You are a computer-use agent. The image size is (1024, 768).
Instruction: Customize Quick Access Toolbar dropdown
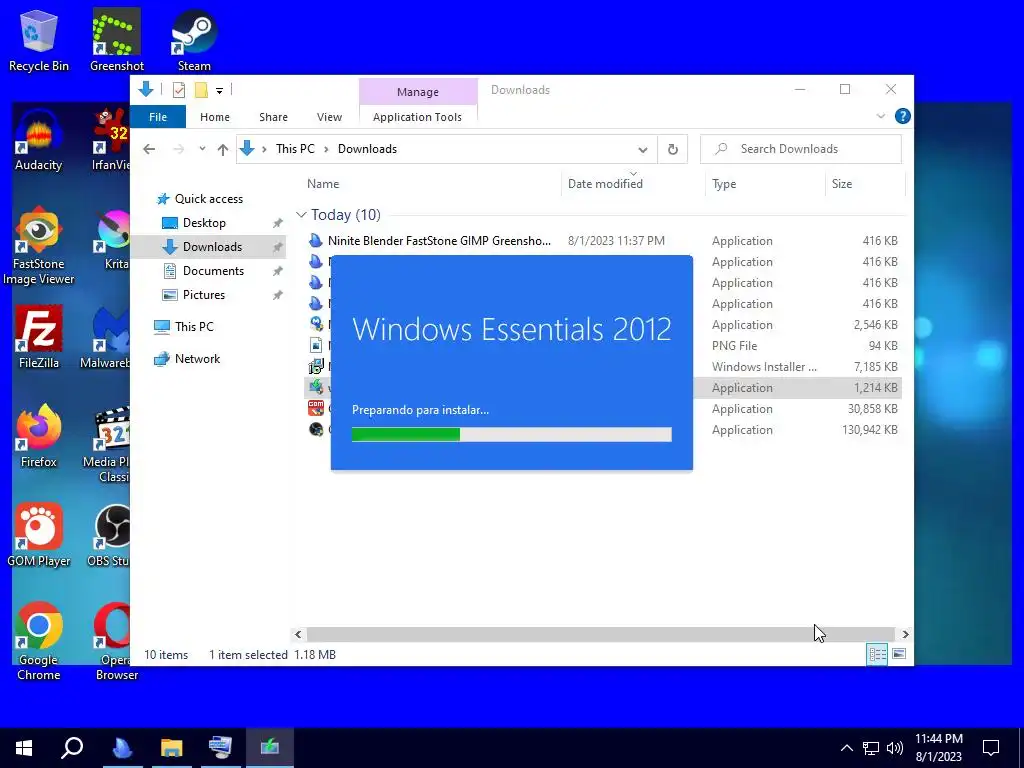[x=219, y=91]
